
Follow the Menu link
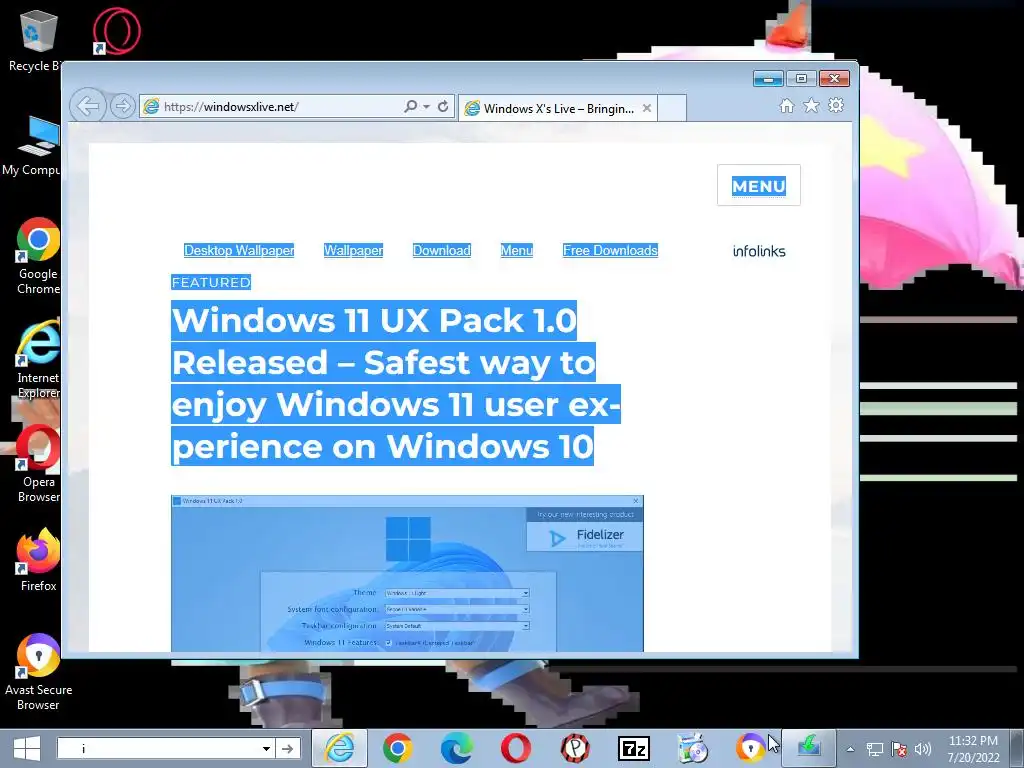tap(517, 250)
